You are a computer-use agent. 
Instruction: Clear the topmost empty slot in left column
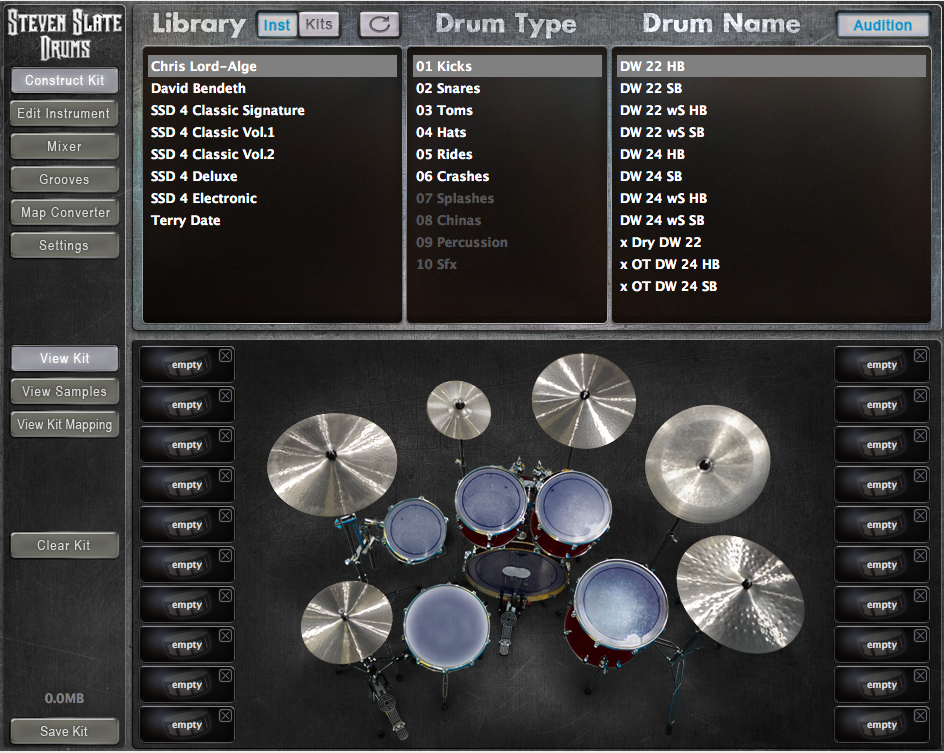tap(225, 356)
